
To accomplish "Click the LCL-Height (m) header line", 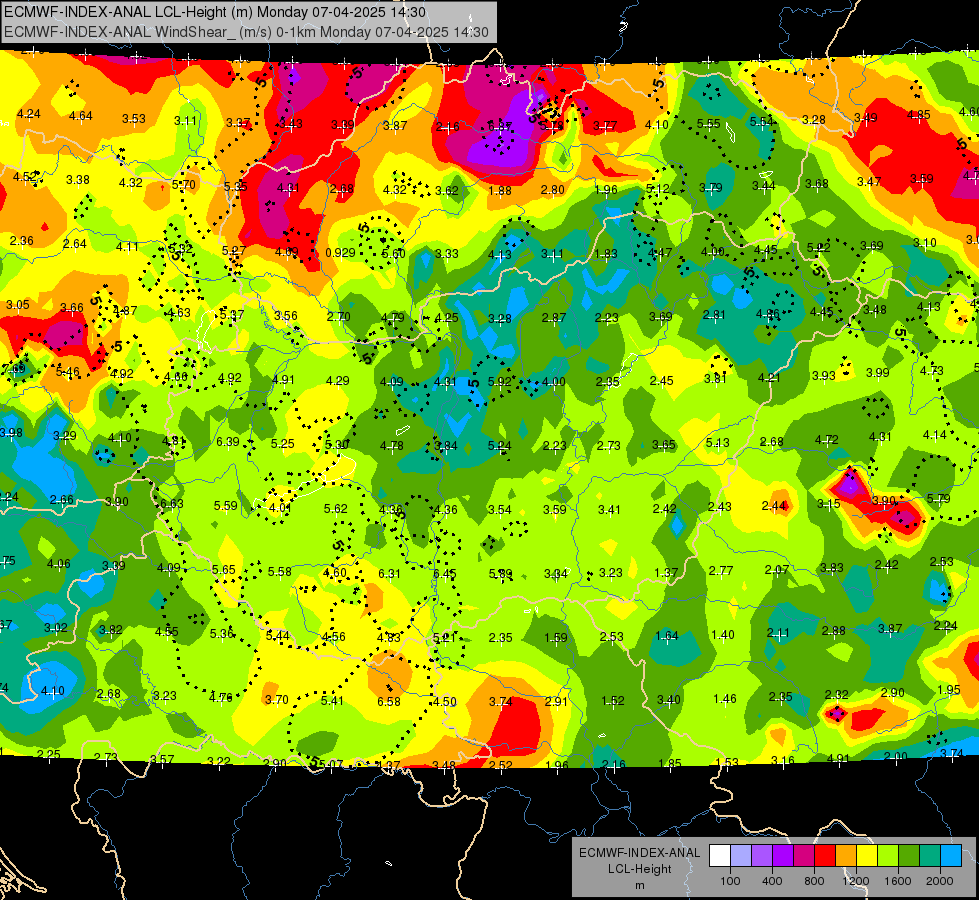I will tap(215, 12).
